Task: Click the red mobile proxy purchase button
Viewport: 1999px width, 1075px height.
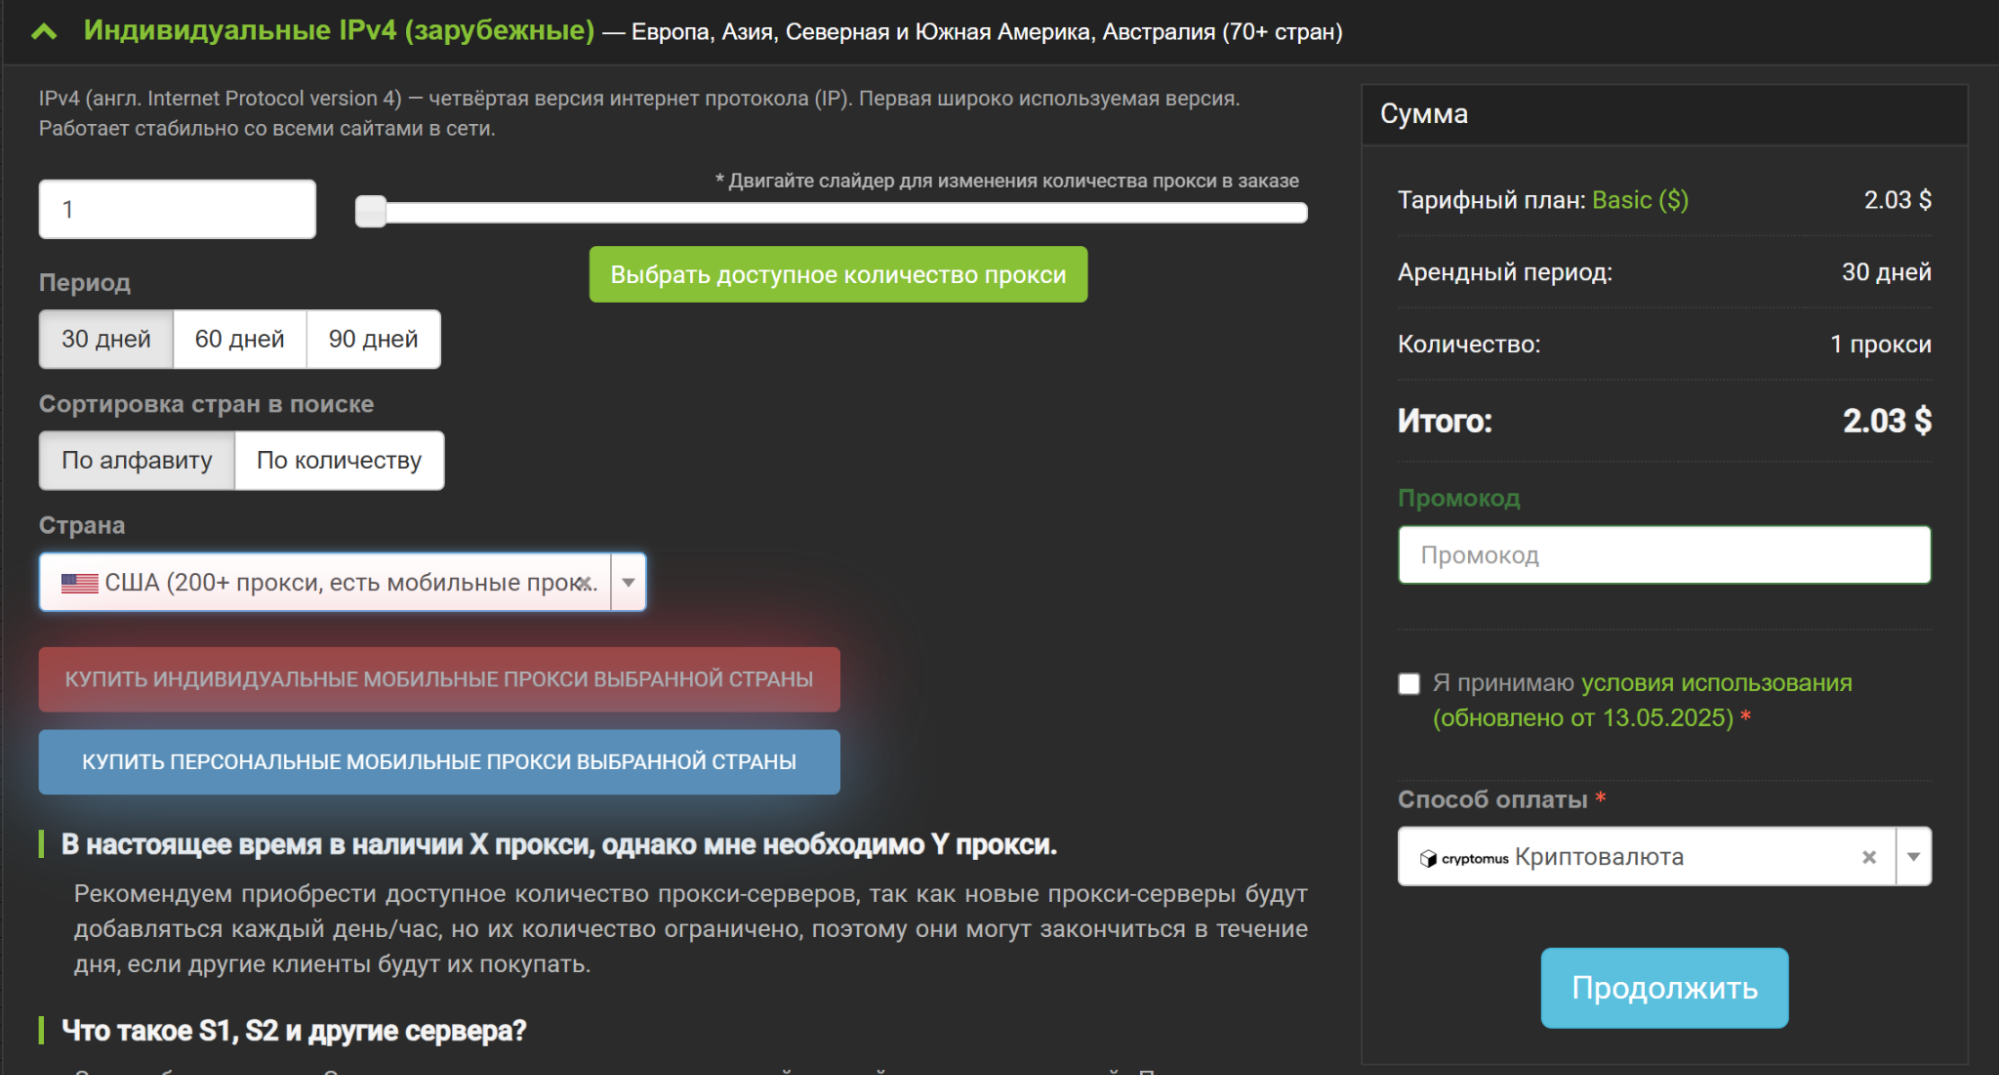Action: [440, 679]
